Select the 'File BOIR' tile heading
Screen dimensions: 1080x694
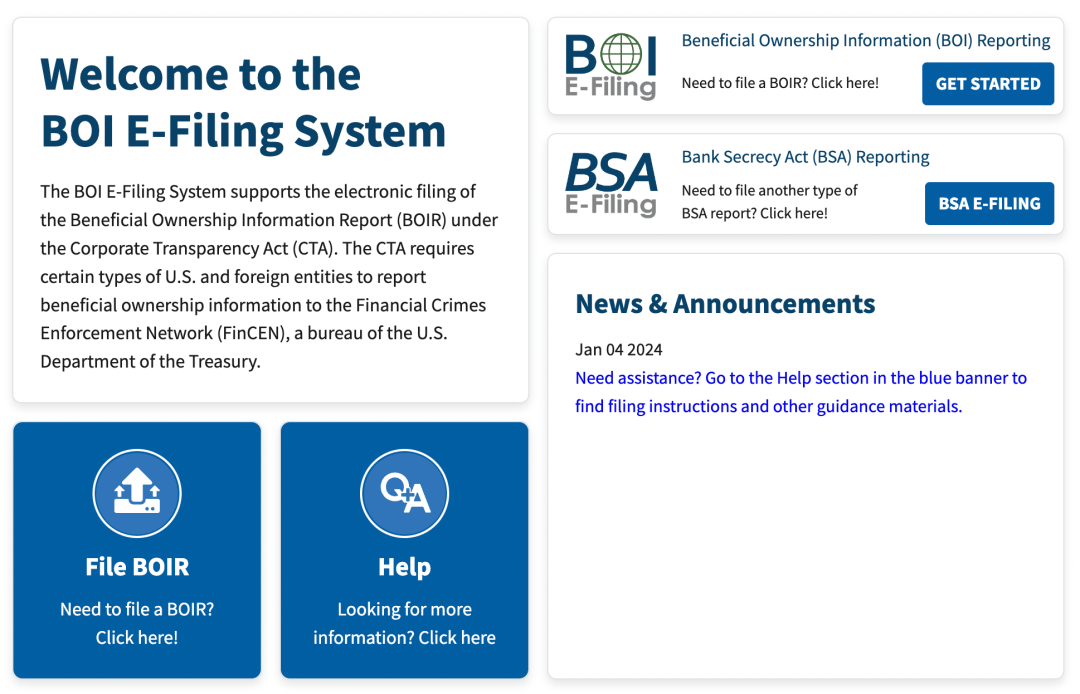tap(137, 566)
